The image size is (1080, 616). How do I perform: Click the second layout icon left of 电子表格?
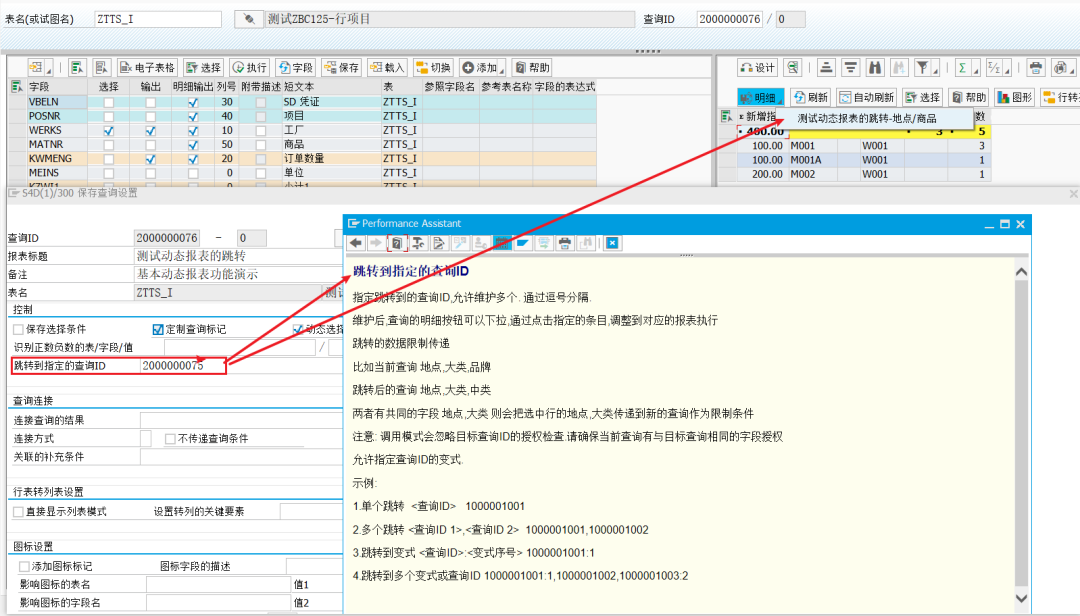pos(101,68)
